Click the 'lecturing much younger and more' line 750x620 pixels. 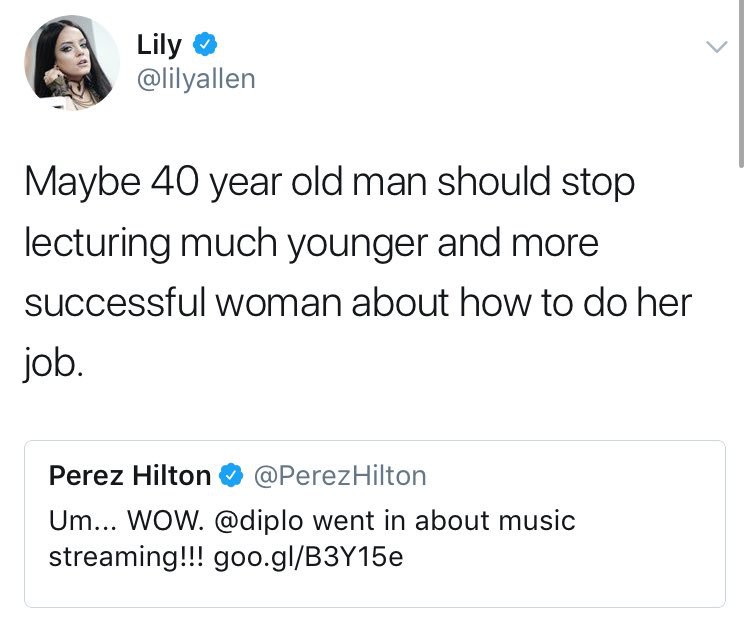[x=311, y=244]
